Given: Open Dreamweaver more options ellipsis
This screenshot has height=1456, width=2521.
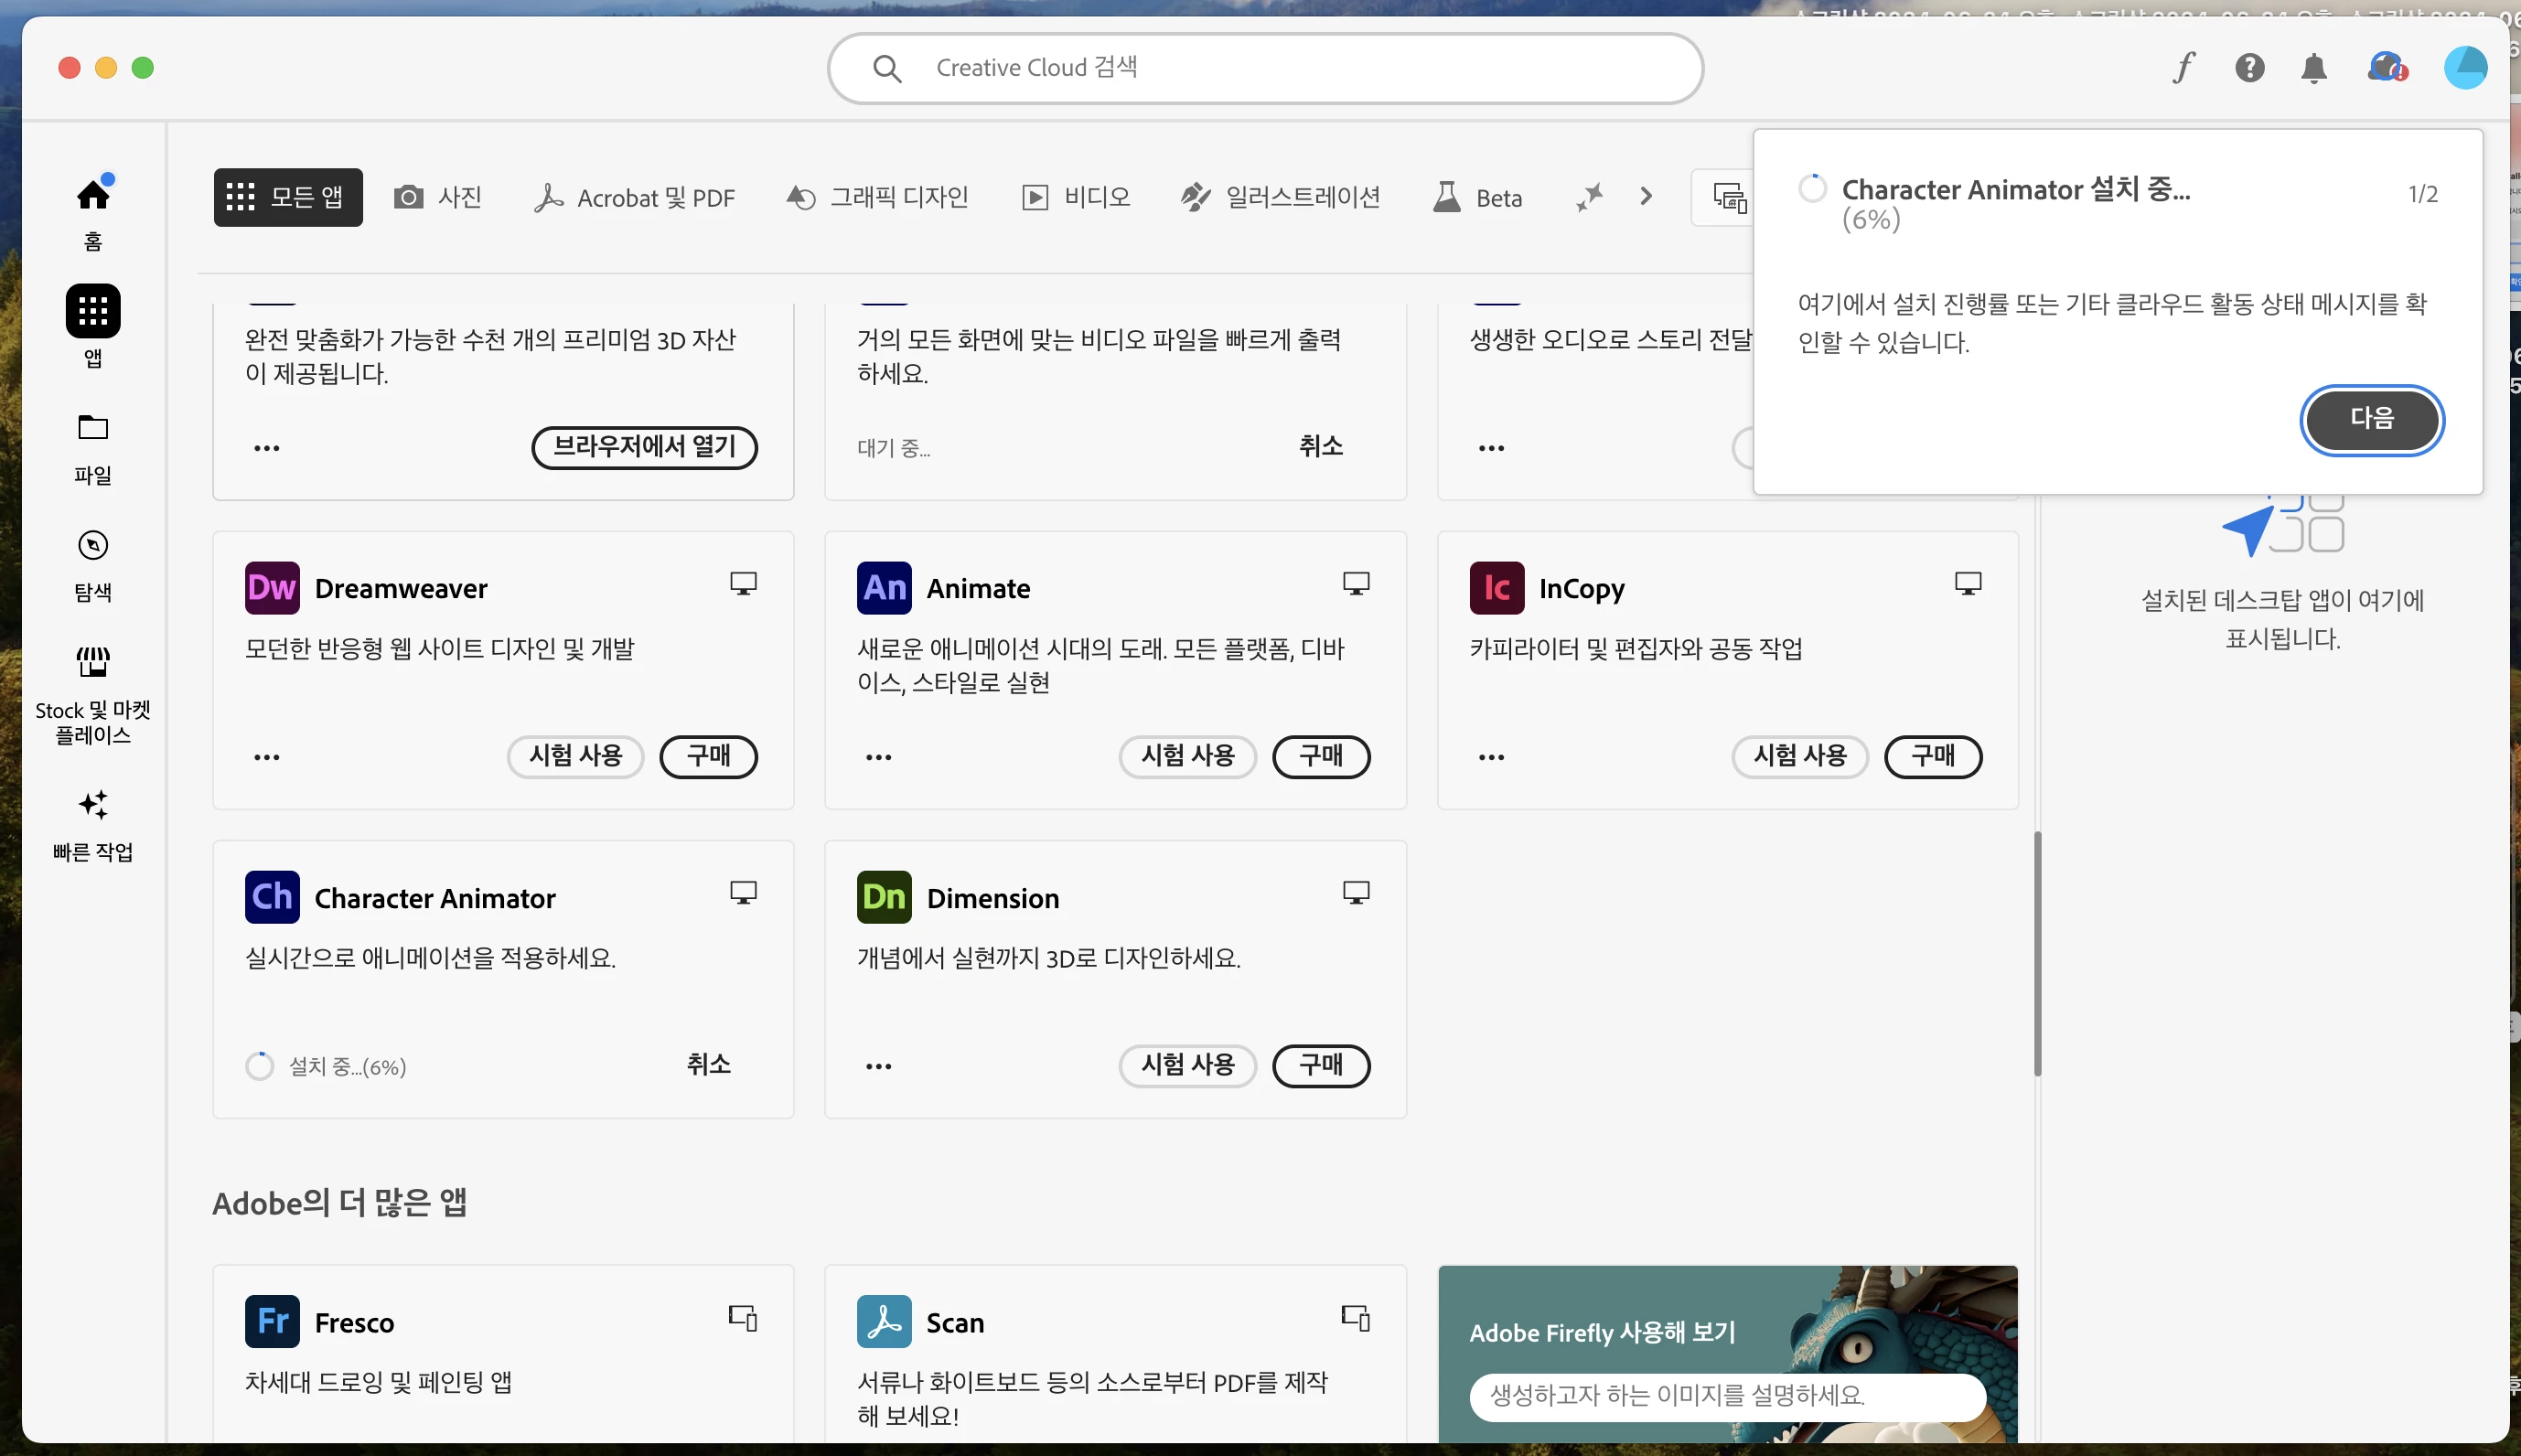Looking at the screenshot, I should coord(267,757).
